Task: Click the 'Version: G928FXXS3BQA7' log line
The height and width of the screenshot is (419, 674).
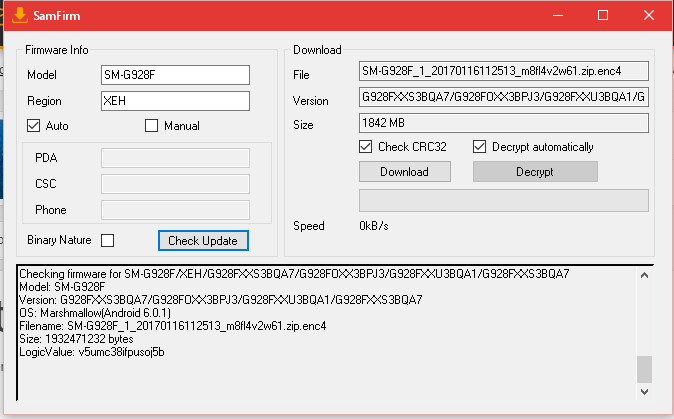Action: (221, 300)
